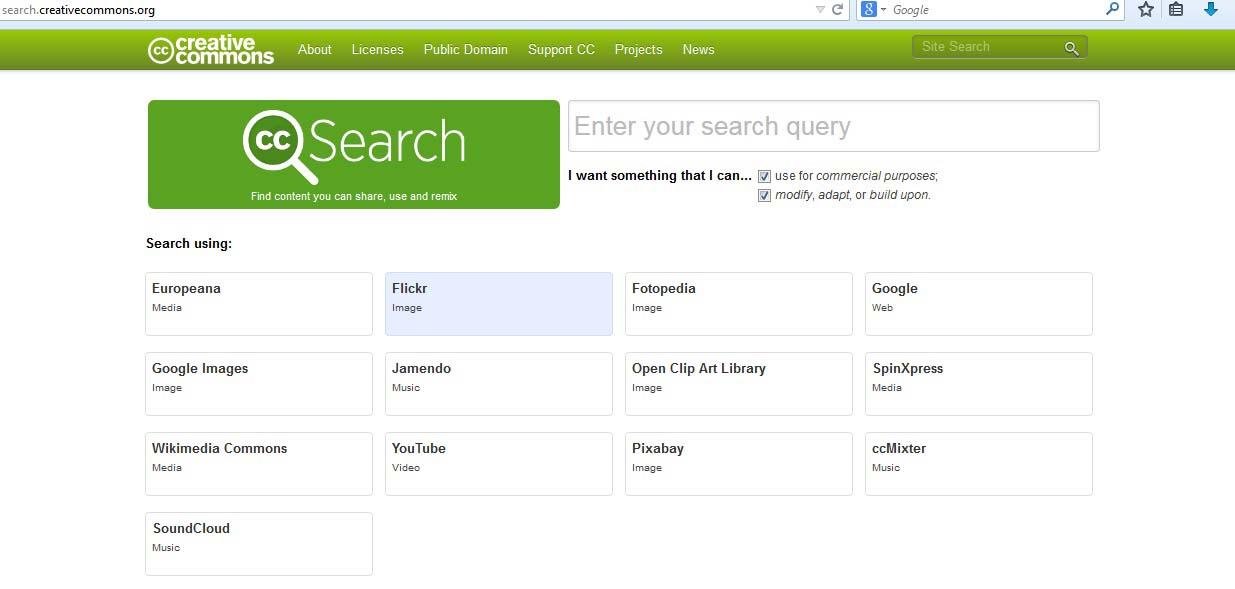Select Flickr as search source
The height and width of the screenshot is (589, 1235).
(499, 304)
